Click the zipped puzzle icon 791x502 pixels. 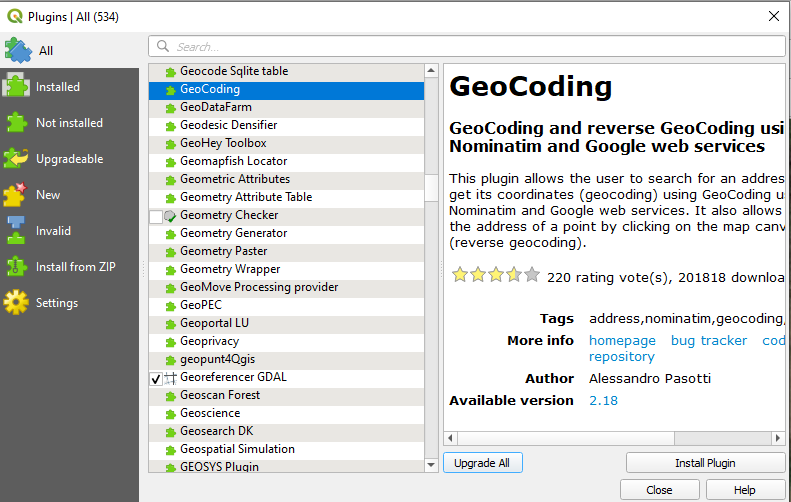pos(16,266)
